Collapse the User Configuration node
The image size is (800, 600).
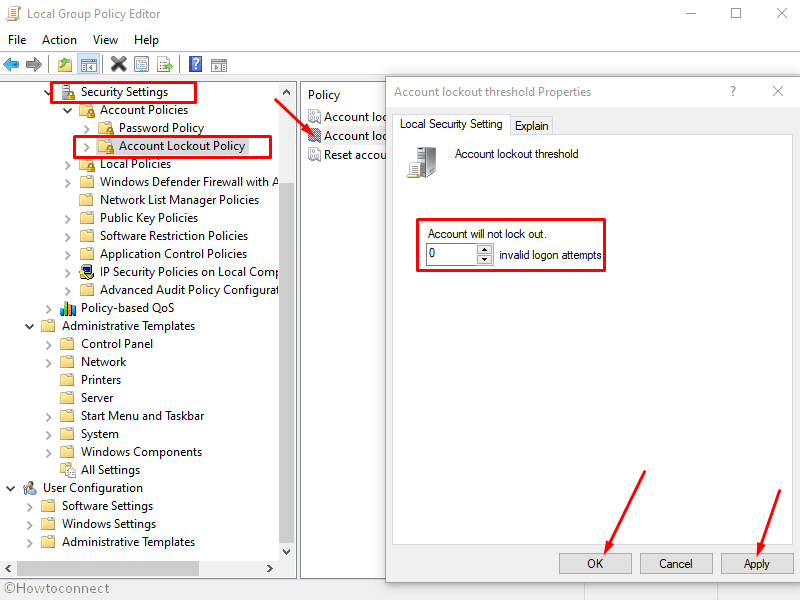(x=10, y=488)
